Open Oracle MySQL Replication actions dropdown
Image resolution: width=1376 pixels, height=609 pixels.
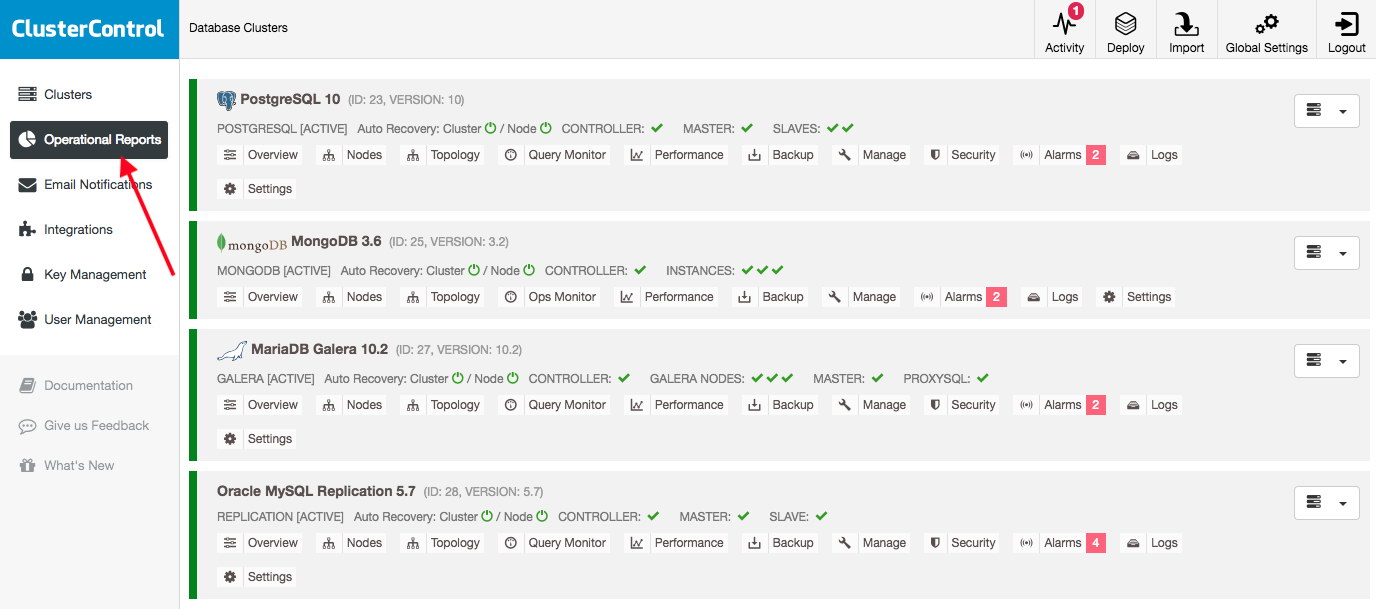(1326, 503)
